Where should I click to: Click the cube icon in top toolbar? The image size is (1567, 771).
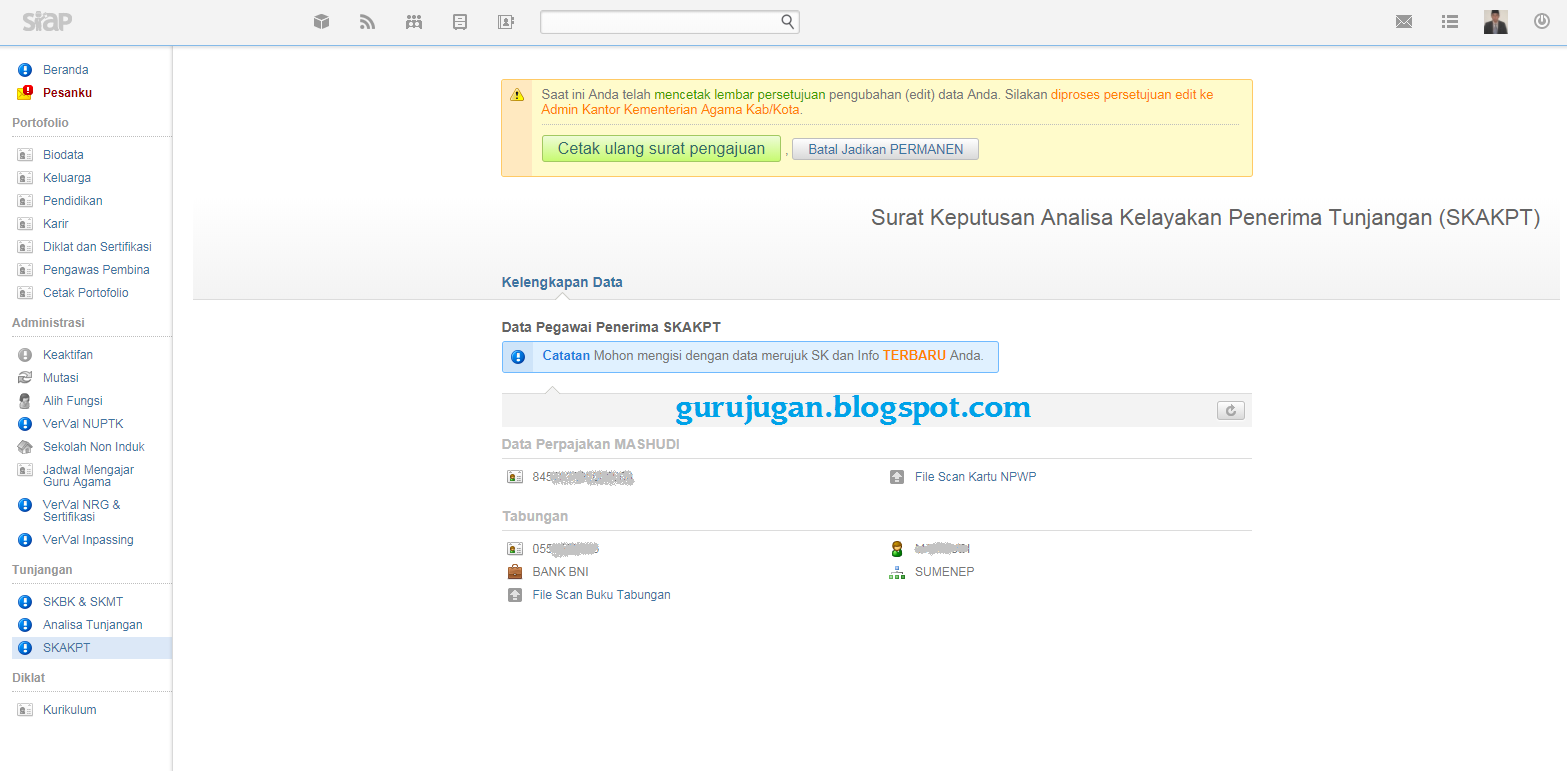pyautogui.click(x=321, y=21)
